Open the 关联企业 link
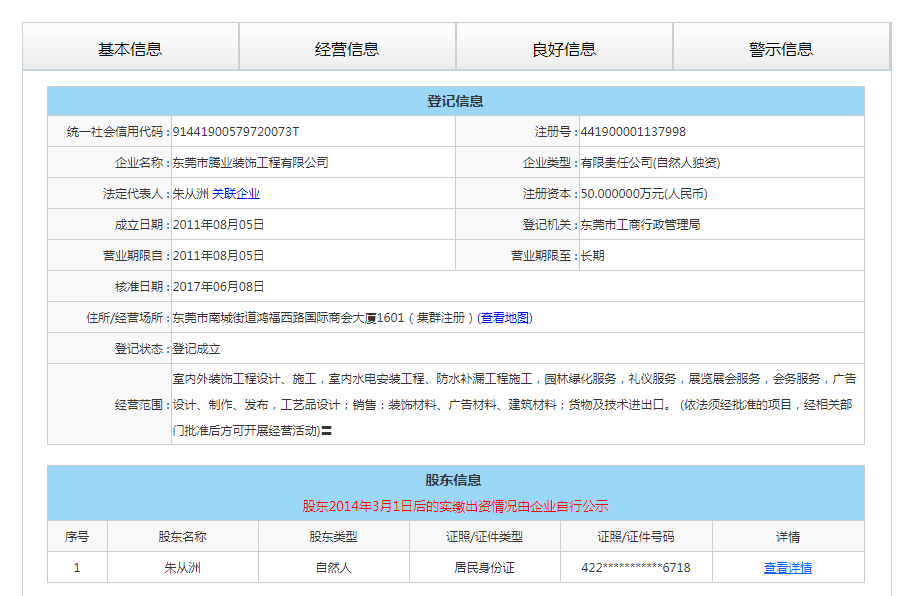The image size is (902, 596). point(236,194)
